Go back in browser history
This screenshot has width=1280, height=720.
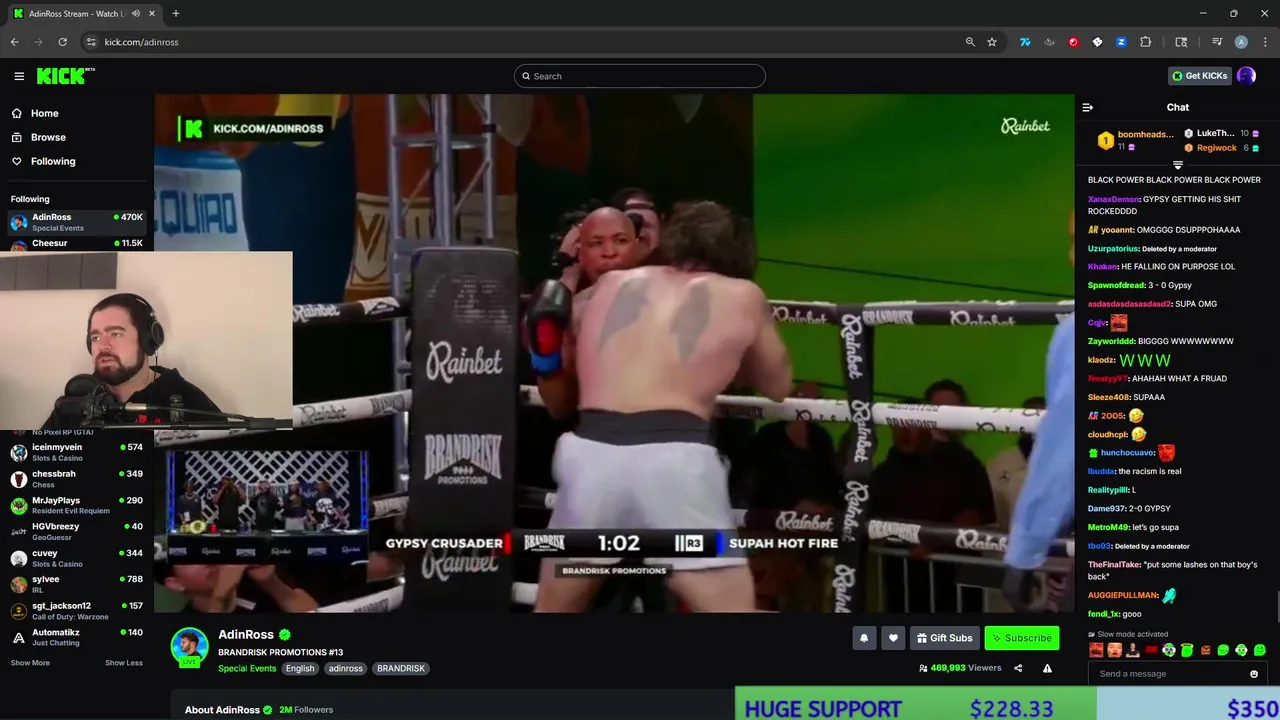(x=14, y=42)
